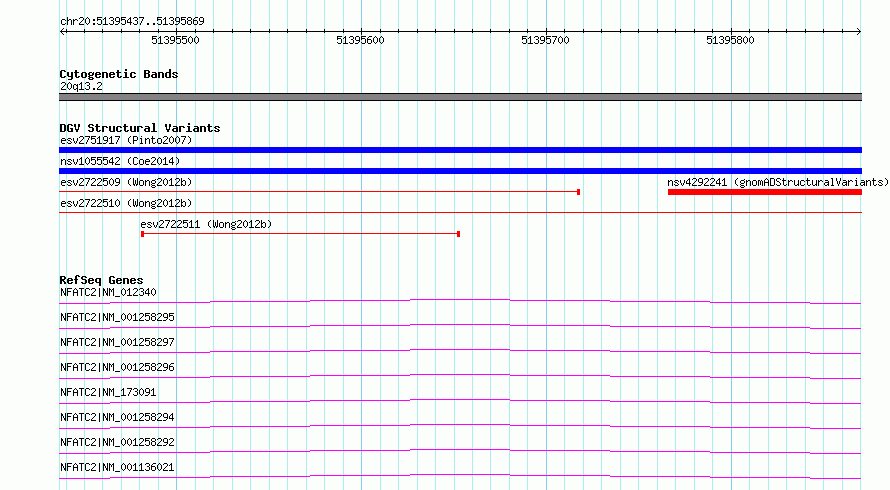Click the left arrow of the ruler

pos(62,31)
